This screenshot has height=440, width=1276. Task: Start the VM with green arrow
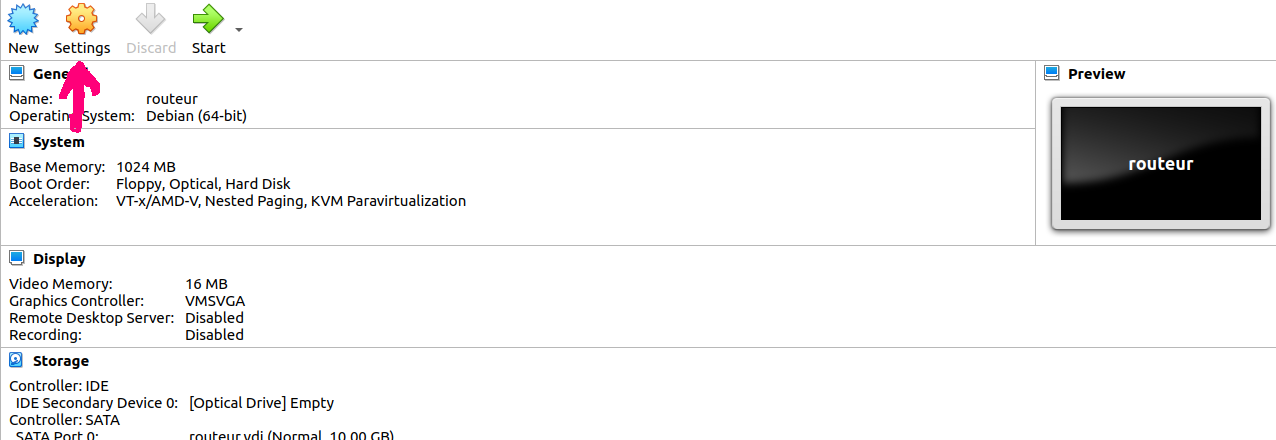pyautogui.click(x=207, y=18)
